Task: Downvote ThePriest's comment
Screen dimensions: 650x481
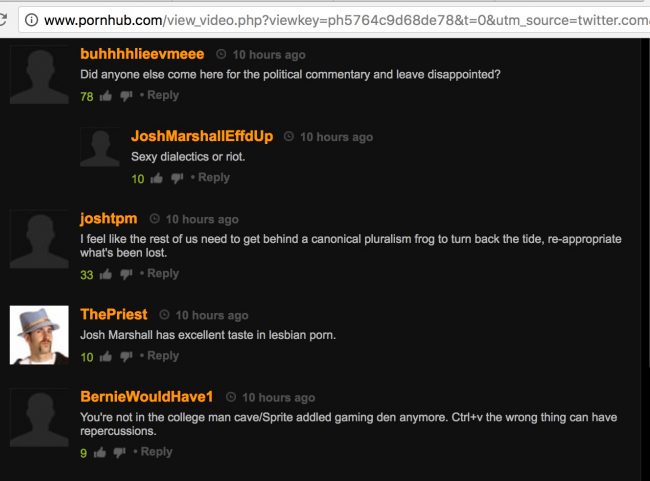Action: tap(126, 356)
